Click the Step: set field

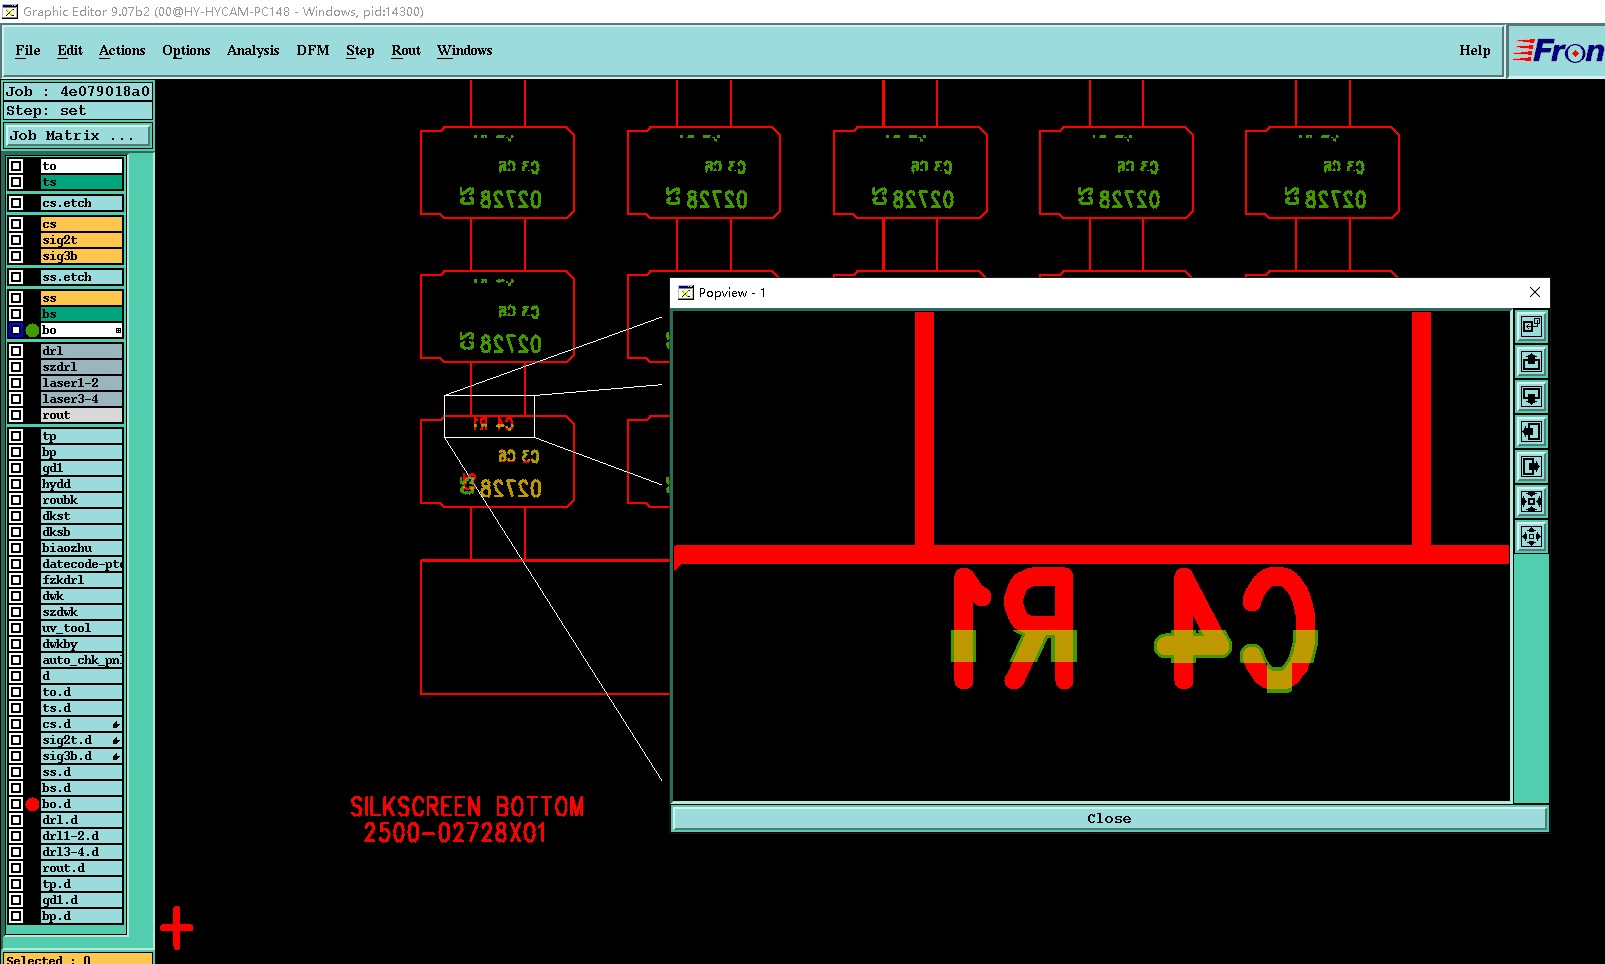point(78,110)
